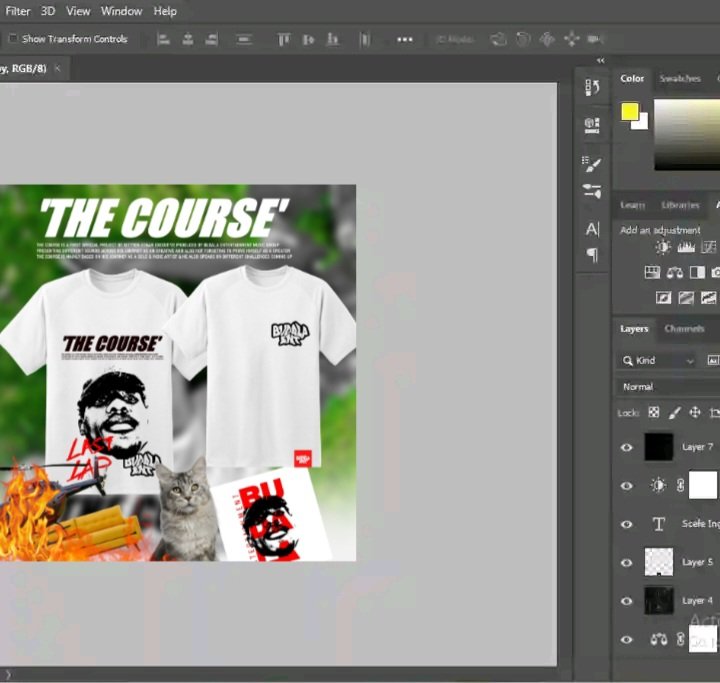The width and height of the screenshot is (720, 683).
Task: Open the History panel icon
Action: pyautogui.click(x=592, y=87)
